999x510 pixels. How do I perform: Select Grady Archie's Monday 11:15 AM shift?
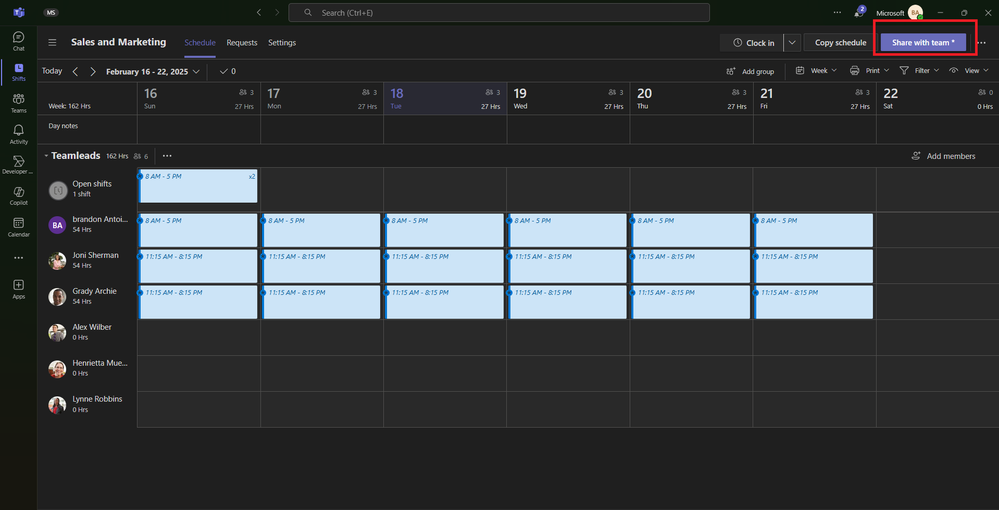[321, 302]
